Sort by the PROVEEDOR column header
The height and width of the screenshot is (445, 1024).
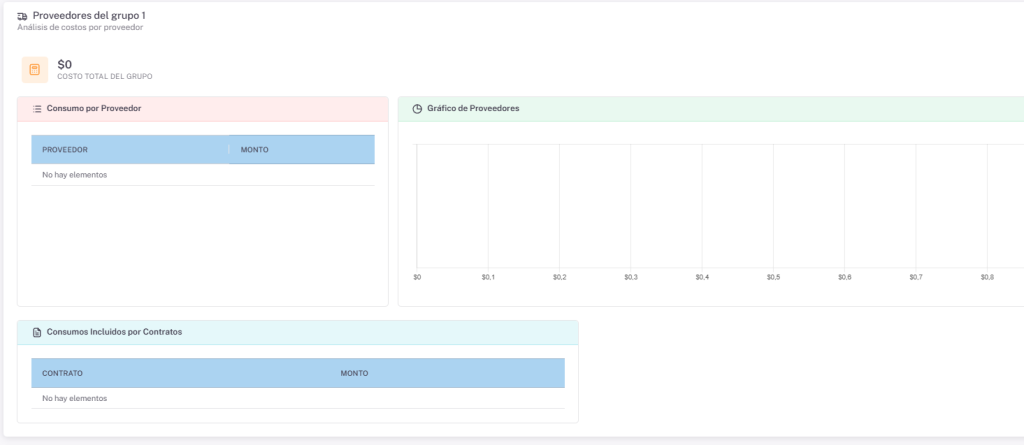pyautogui.click(x=65, y=150)
